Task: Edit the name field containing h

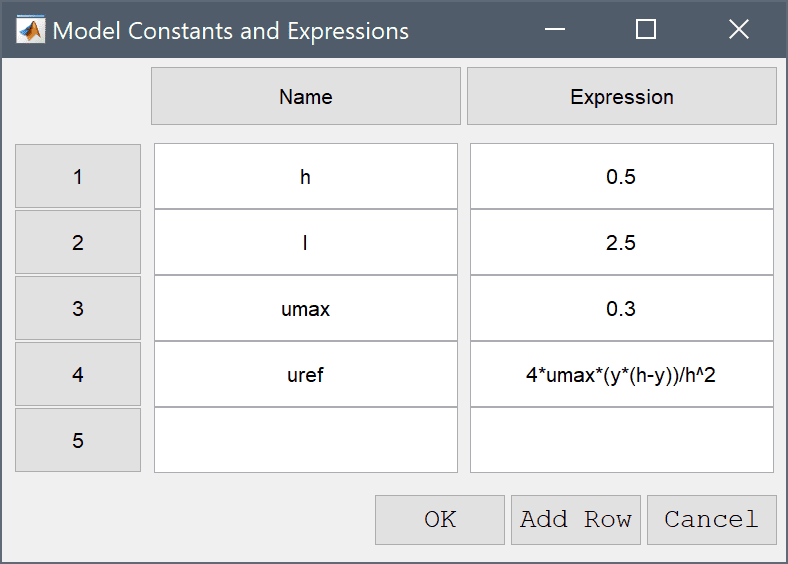Action: pyautogui.click(x=306, y=176)
